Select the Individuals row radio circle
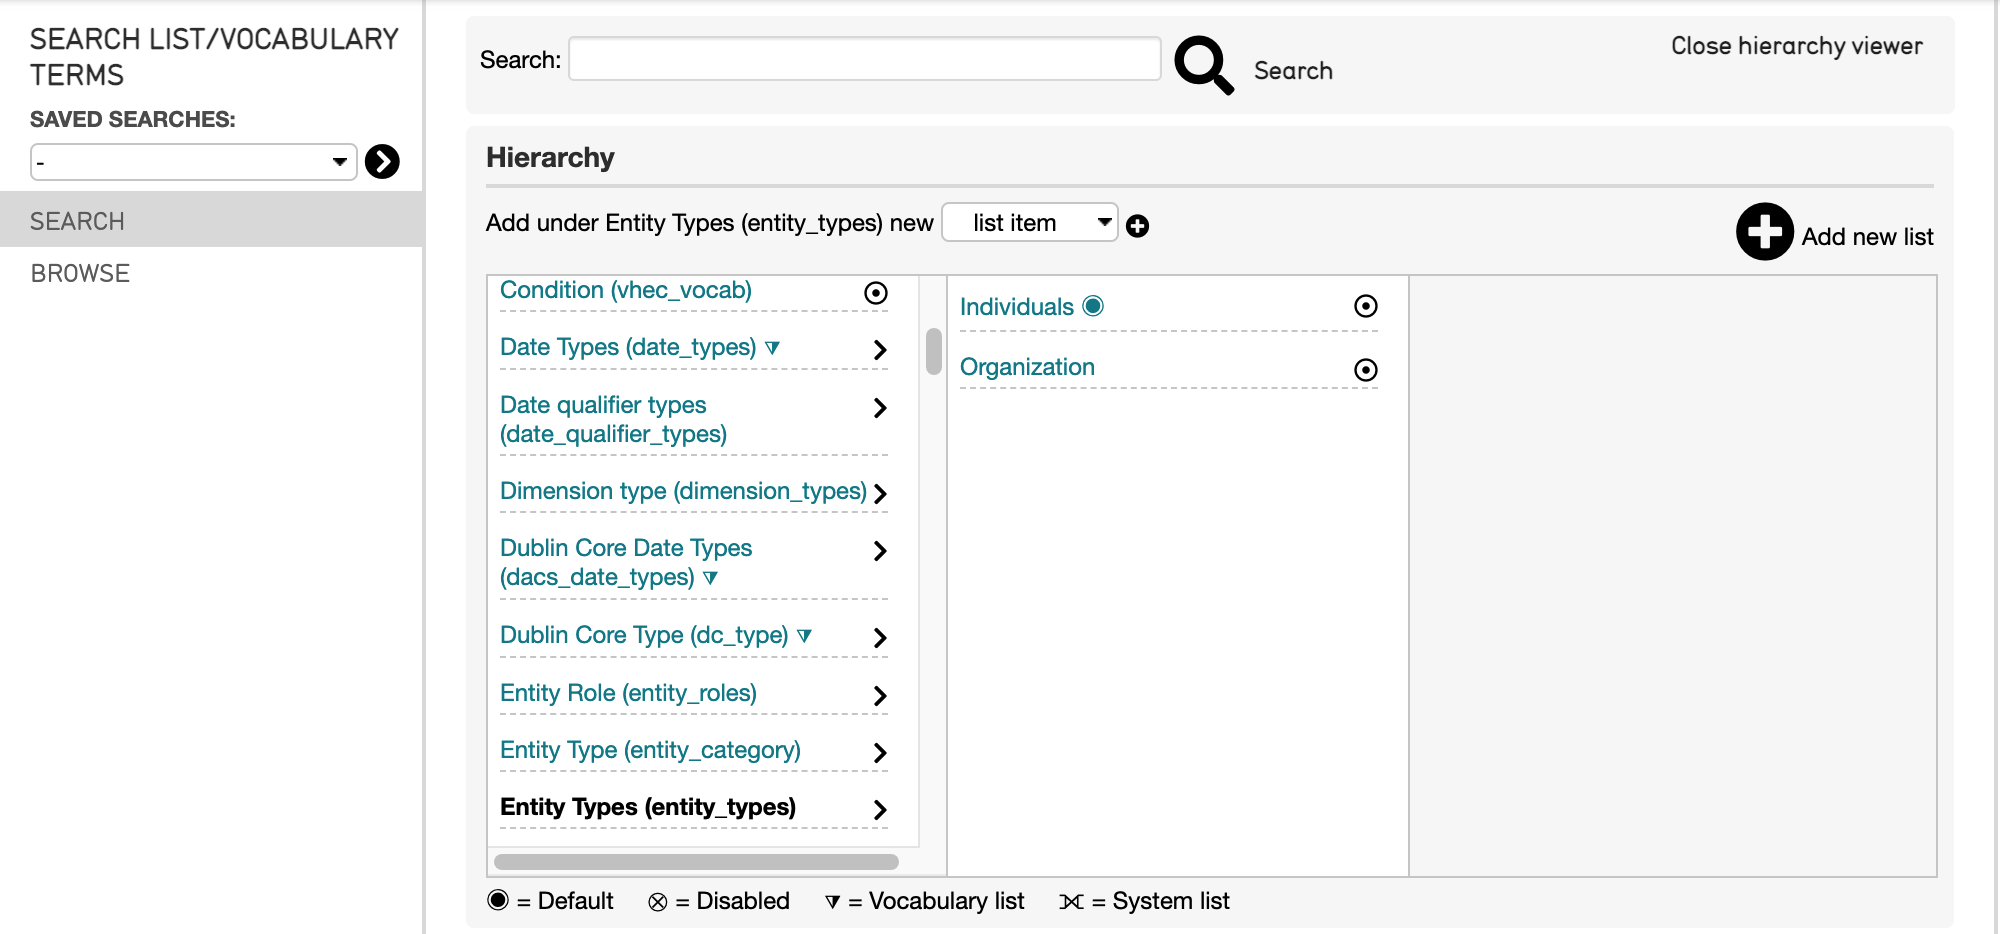Screen dimensions: 2000x934 tap(1365, 307)
